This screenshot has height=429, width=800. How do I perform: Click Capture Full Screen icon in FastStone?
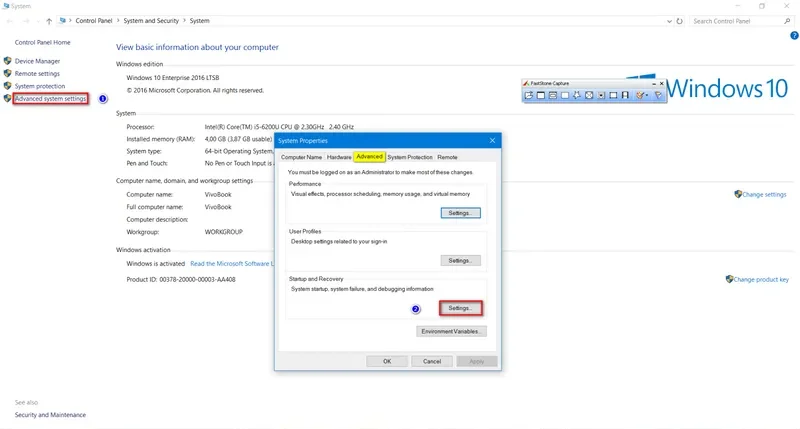click(x=589, y=95)
